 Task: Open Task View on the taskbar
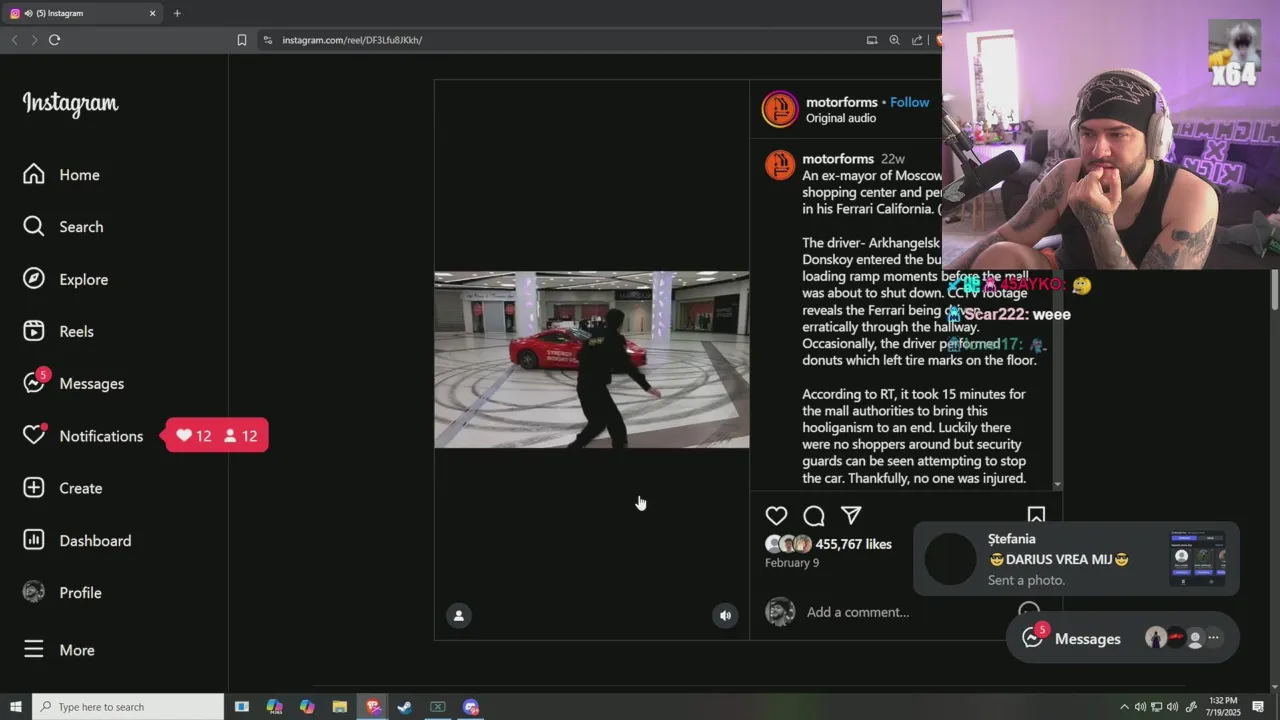(x=241, y=707)
